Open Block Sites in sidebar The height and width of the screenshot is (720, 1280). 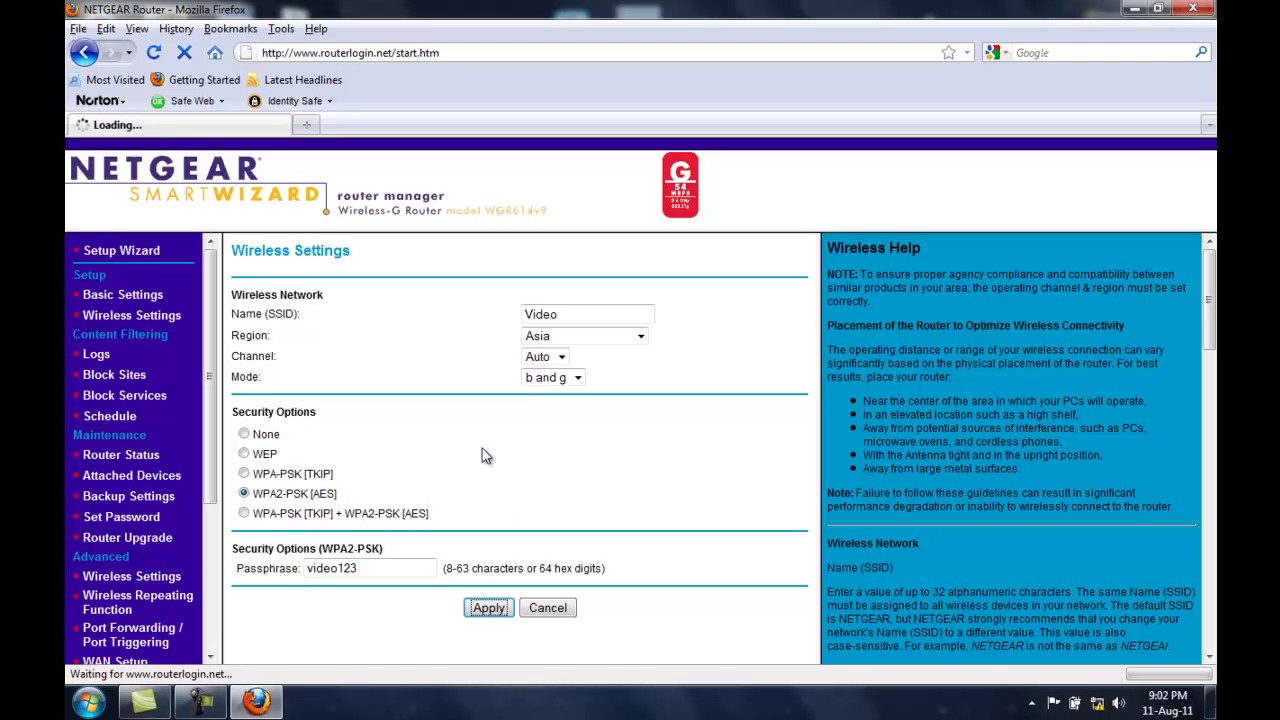(114, 375)
